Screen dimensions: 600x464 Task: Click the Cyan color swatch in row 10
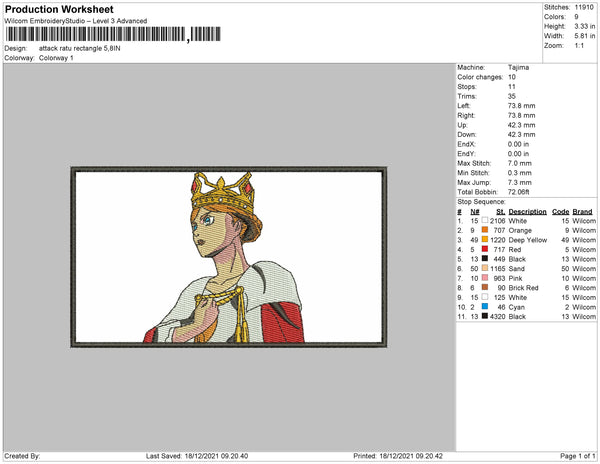coord(485,306)
